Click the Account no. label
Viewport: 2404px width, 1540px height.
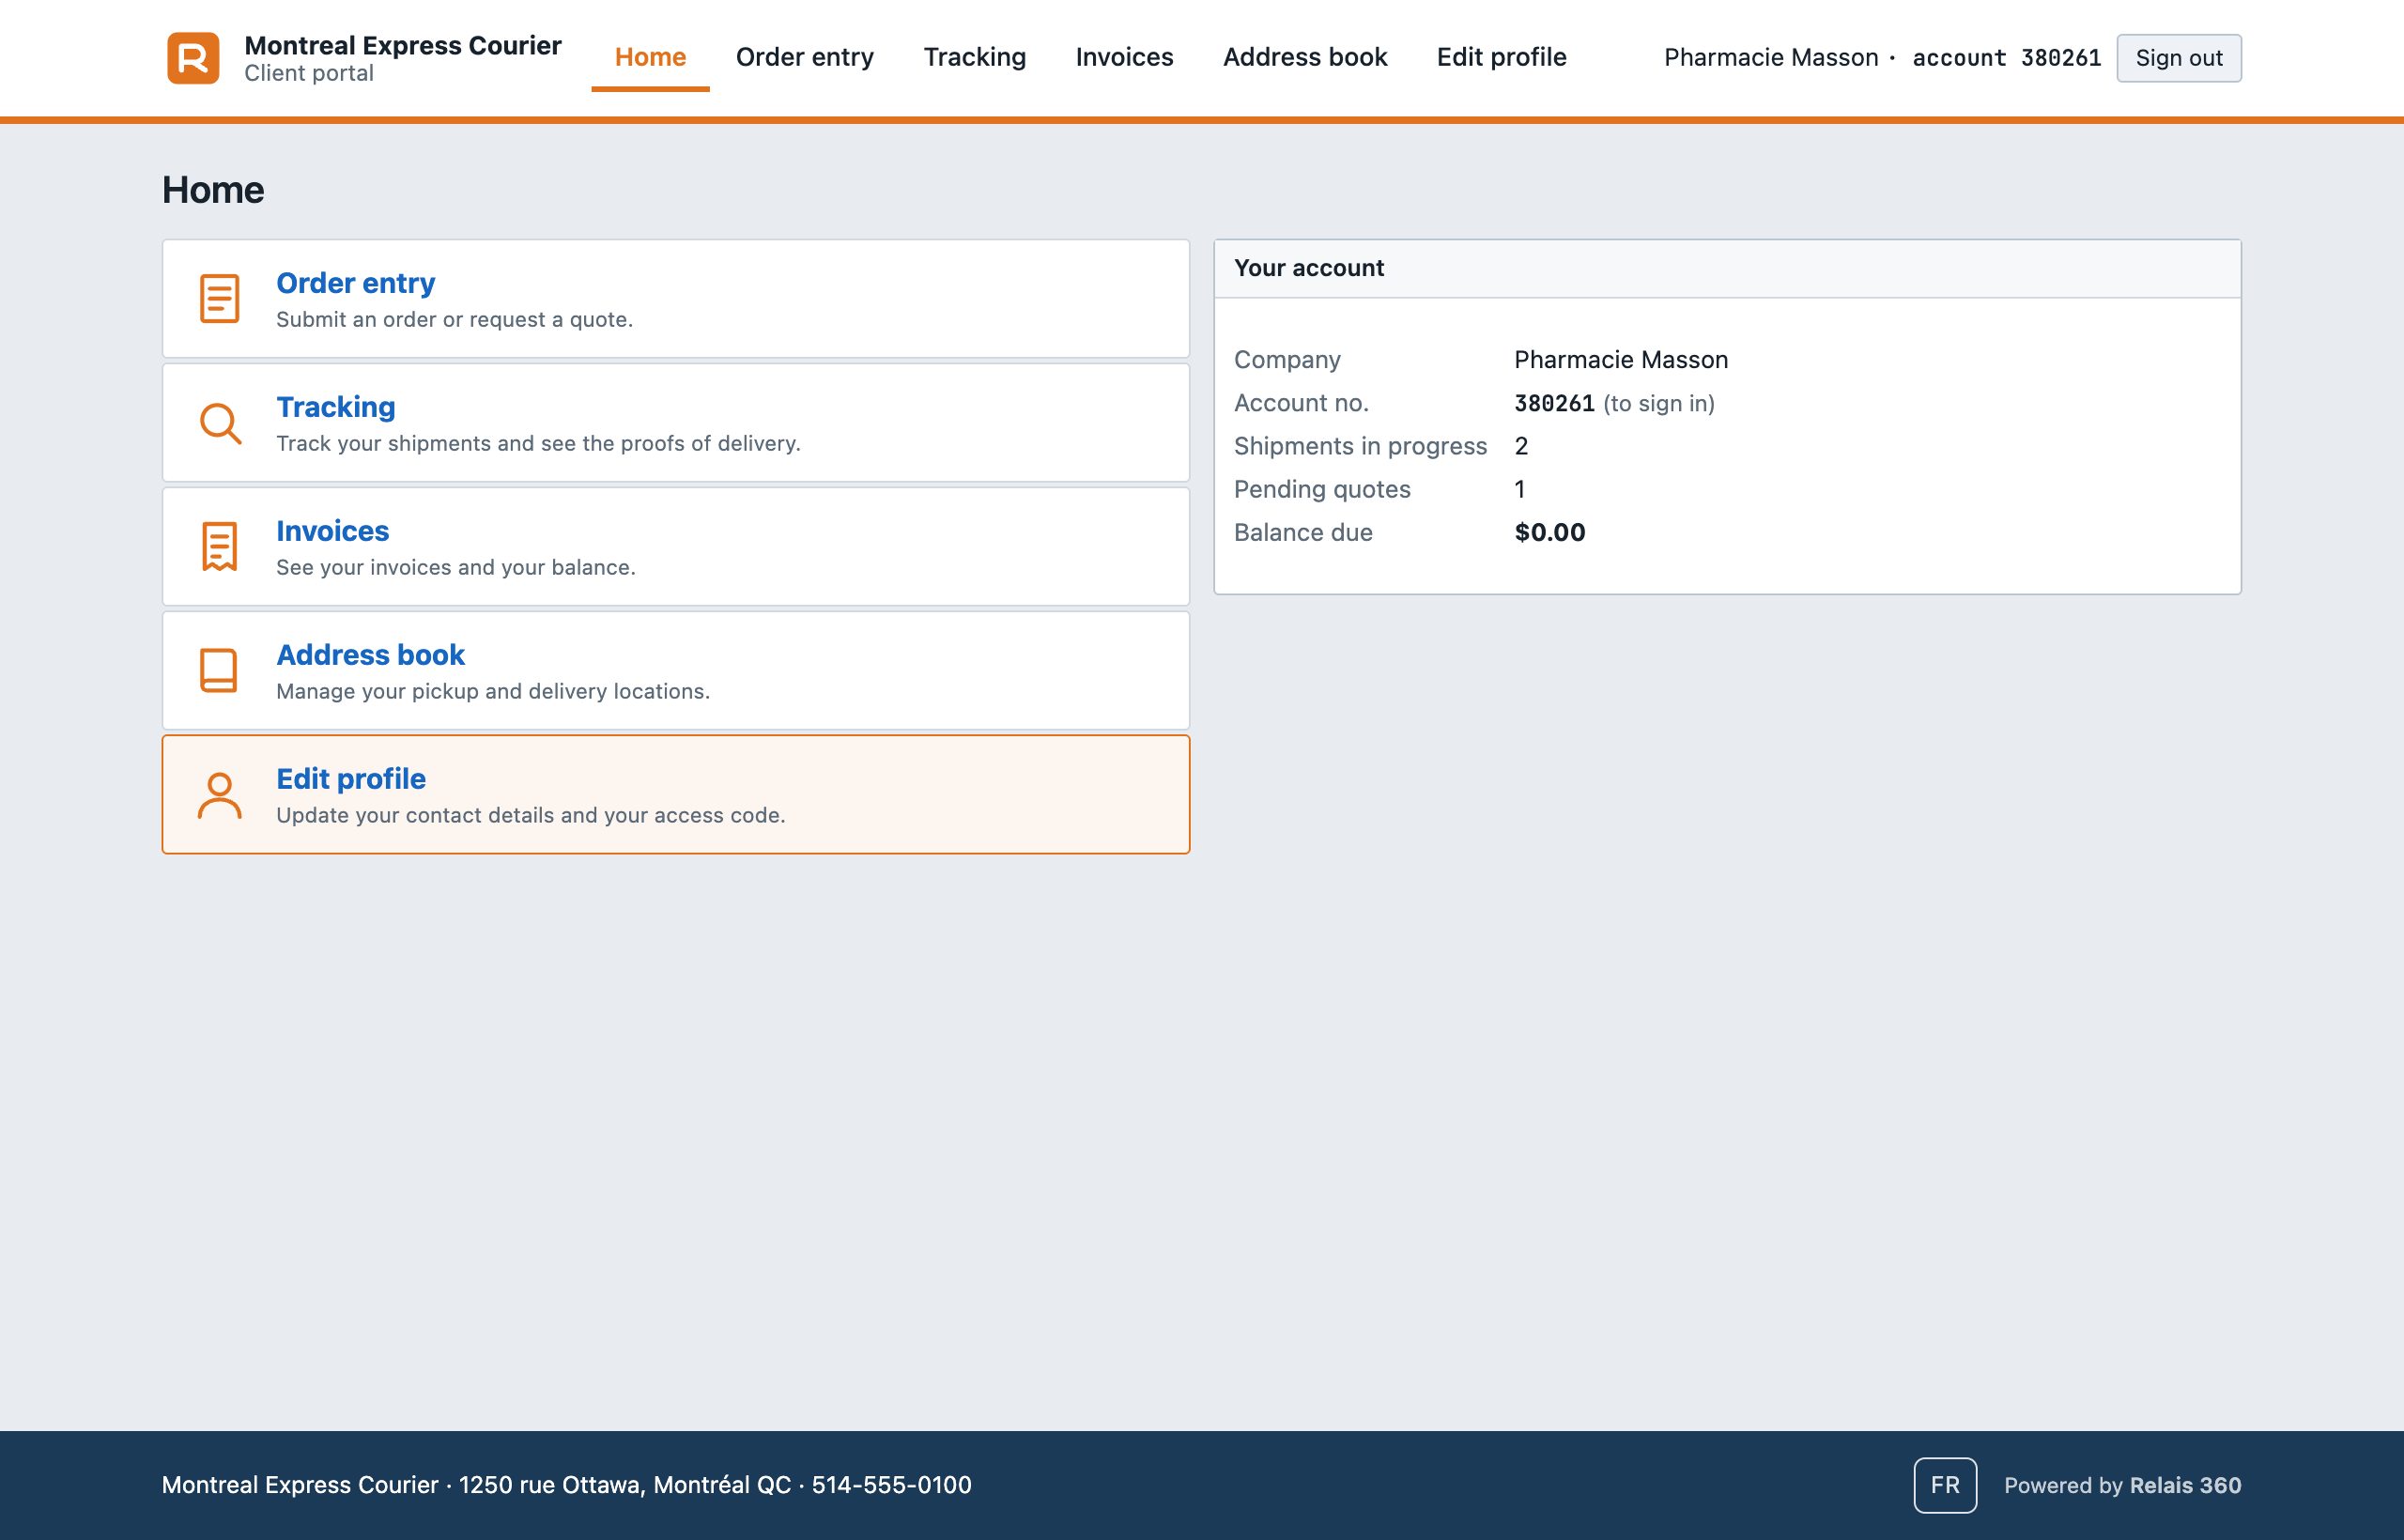click(x=1301, y=403)
